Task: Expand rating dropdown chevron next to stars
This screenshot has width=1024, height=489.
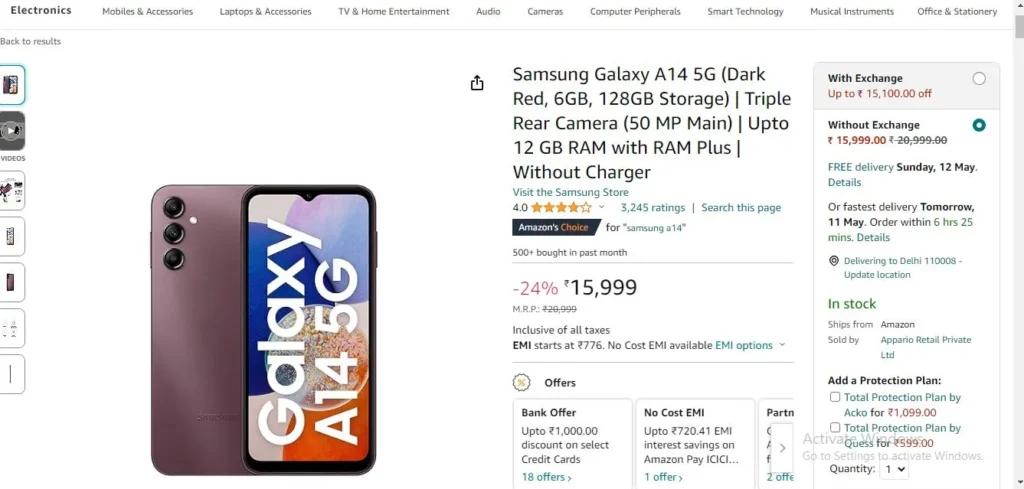Action: (601, 208)
